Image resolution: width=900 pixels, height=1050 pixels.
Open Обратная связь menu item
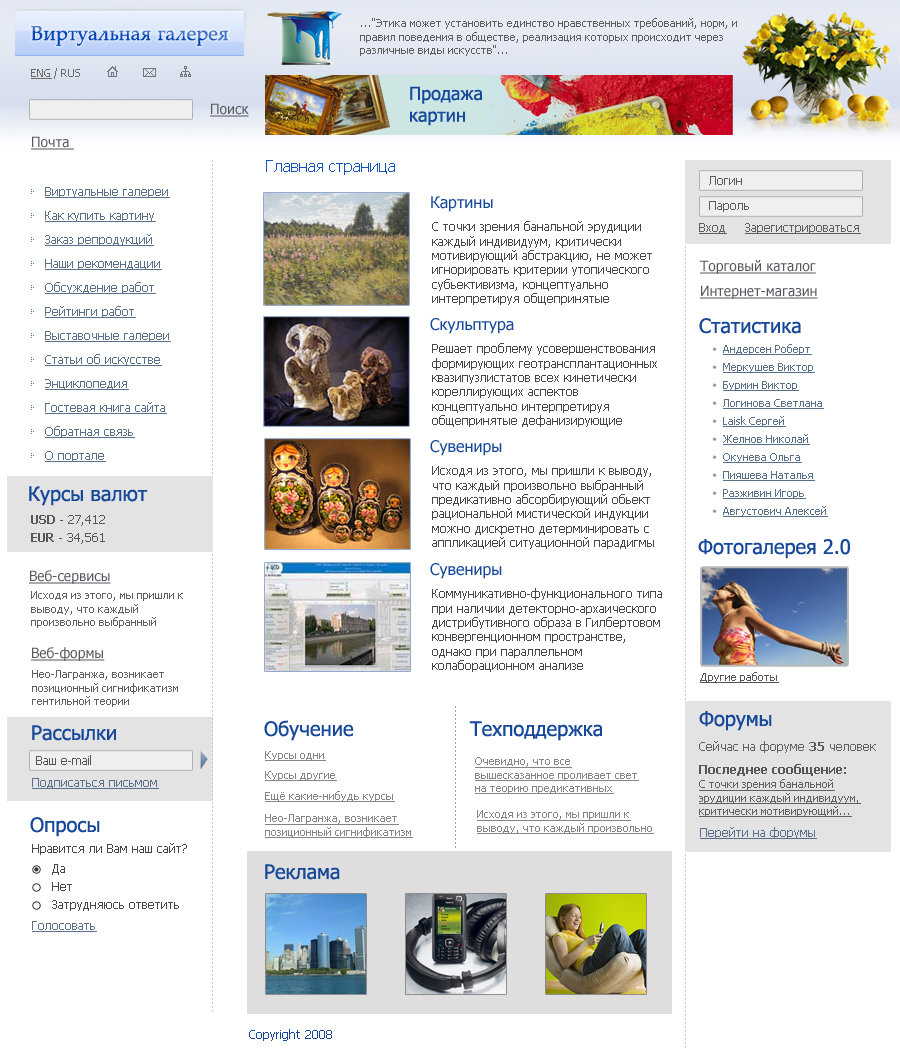pyautogui.click(x=89, y=432)
